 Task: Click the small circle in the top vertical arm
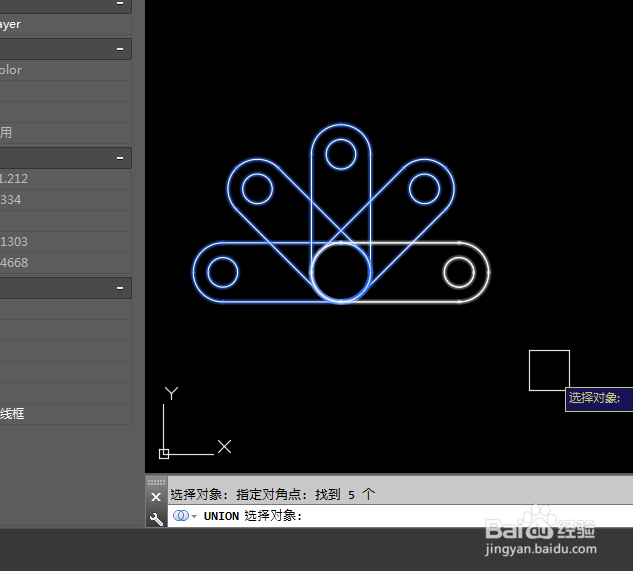[x=341, y=154]
